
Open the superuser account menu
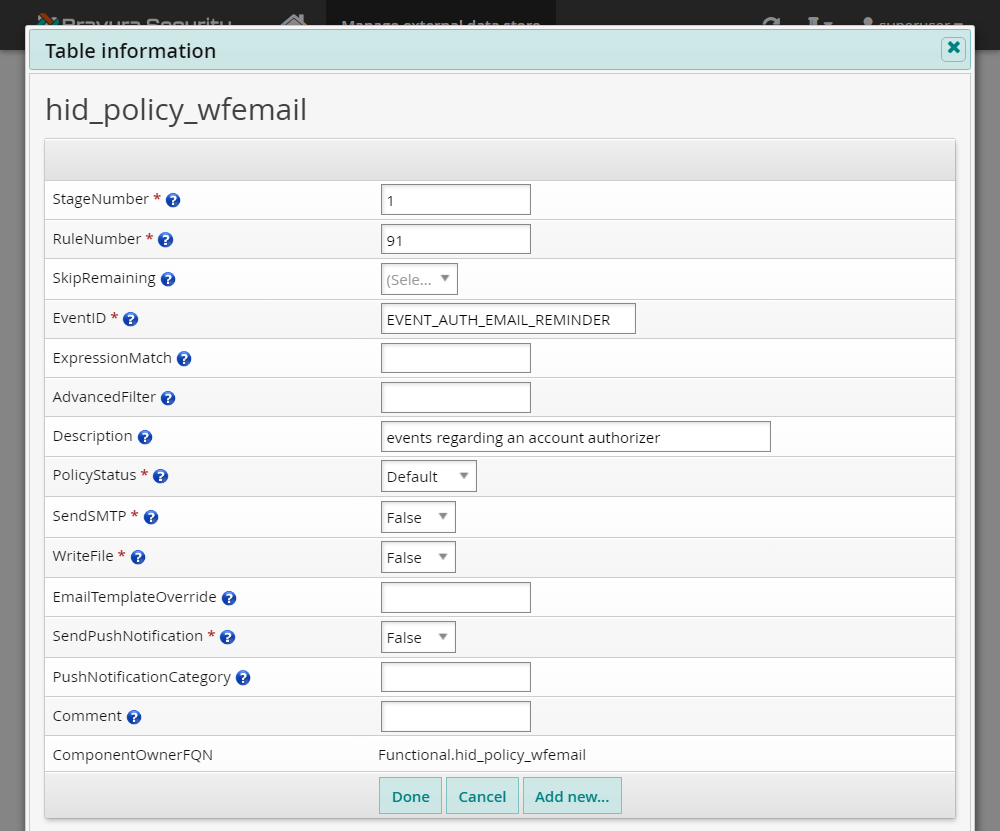coord(905,22)
